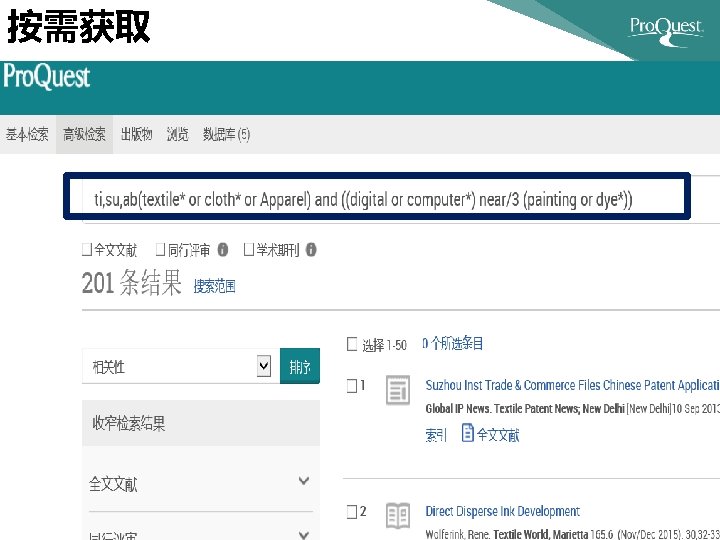Select result 1 checkbox
Viewport: 720px width, 540px height.
pyautogui.click(x=352, y=386)
